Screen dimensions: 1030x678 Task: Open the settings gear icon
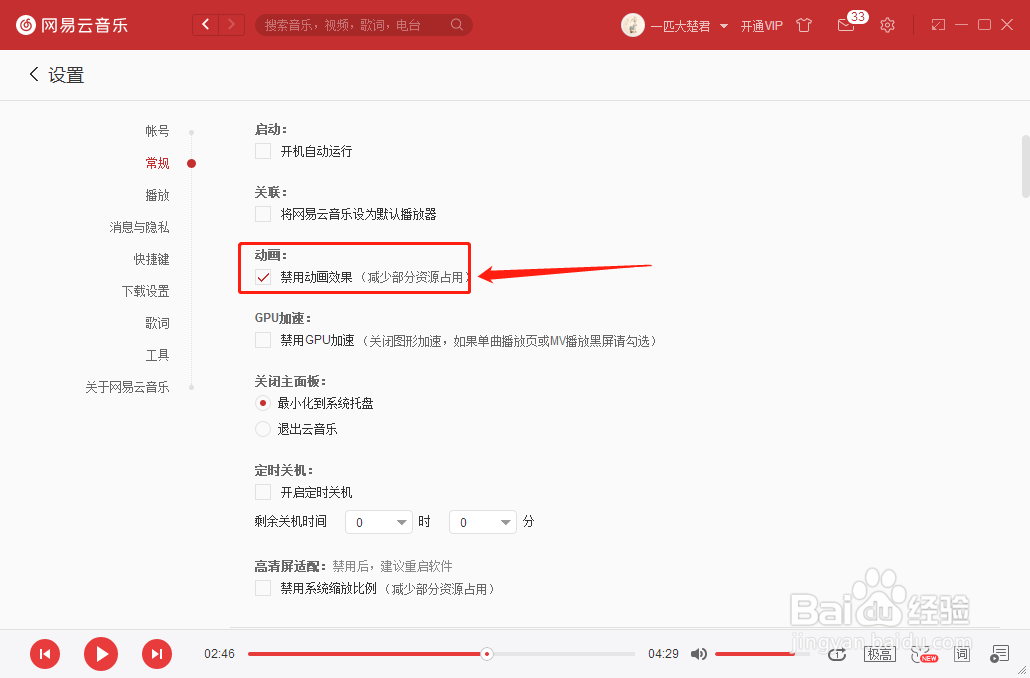[x=887, y=25]
